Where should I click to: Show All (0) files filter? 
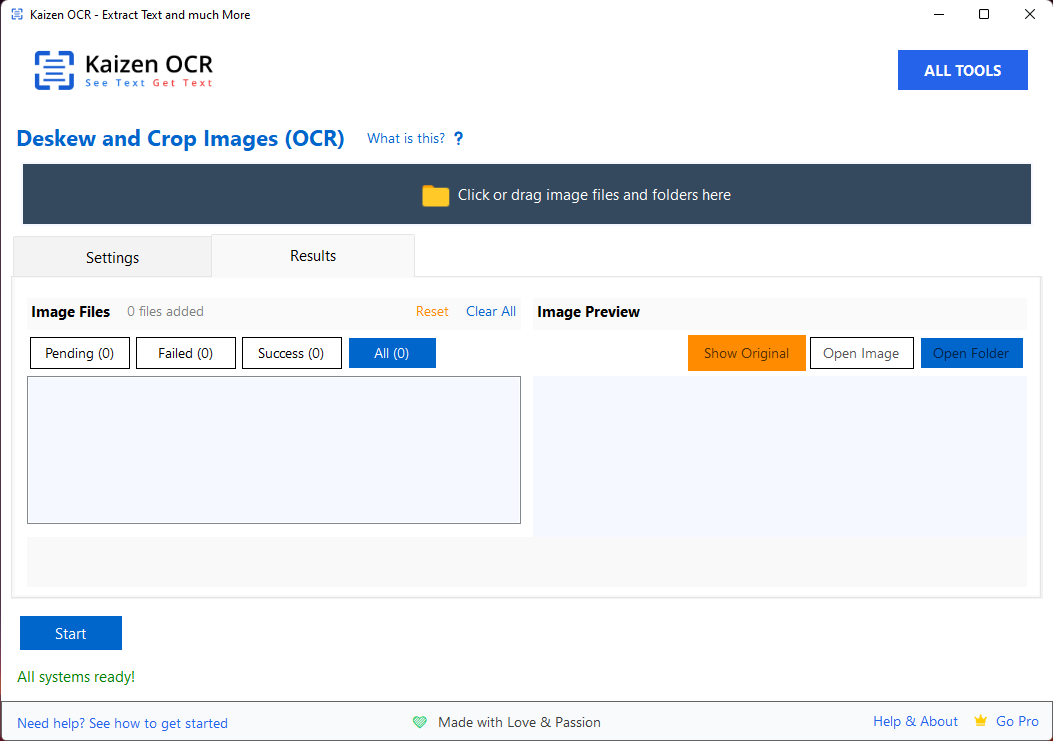coord(392,353)
